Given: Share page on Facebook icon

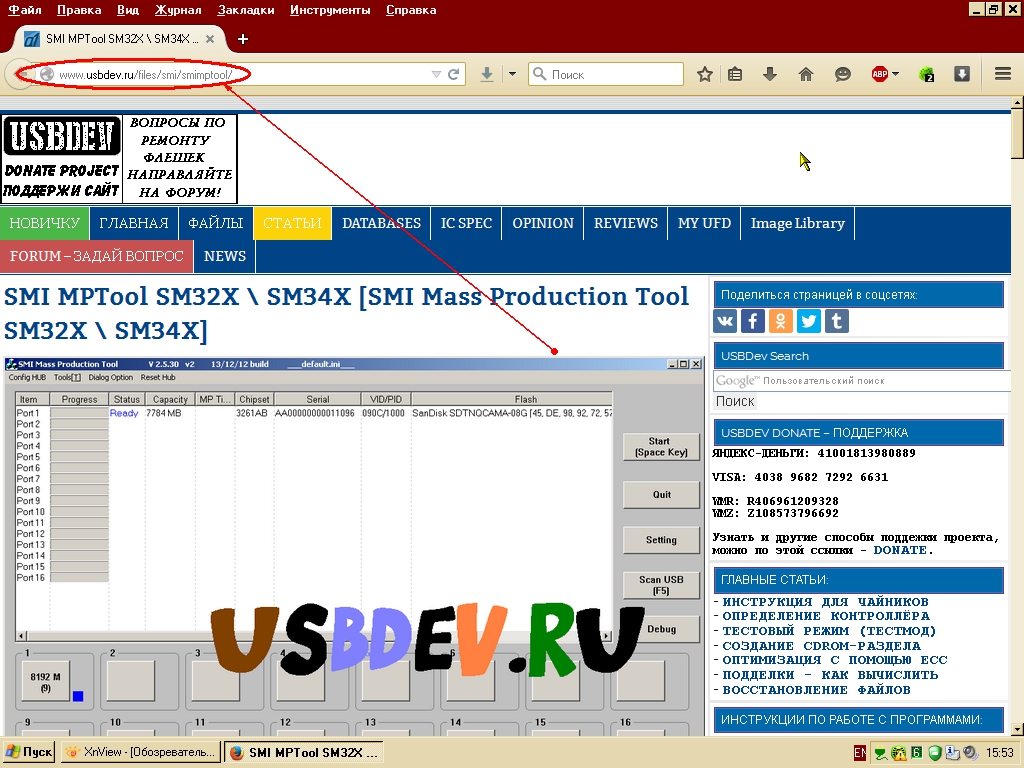Looking at the screenshot, I should [753, 321].
